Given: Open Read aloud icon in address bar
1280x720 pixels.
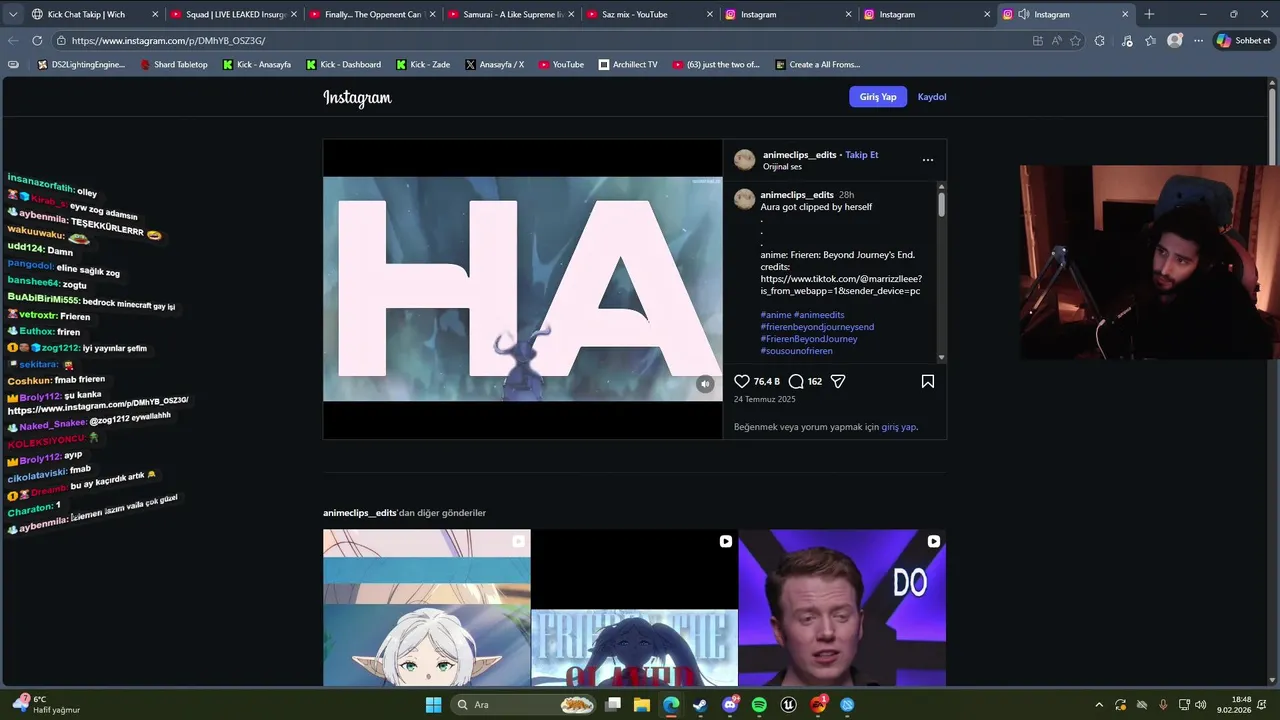Looking at the screenshot, I should pos(1057,41).
